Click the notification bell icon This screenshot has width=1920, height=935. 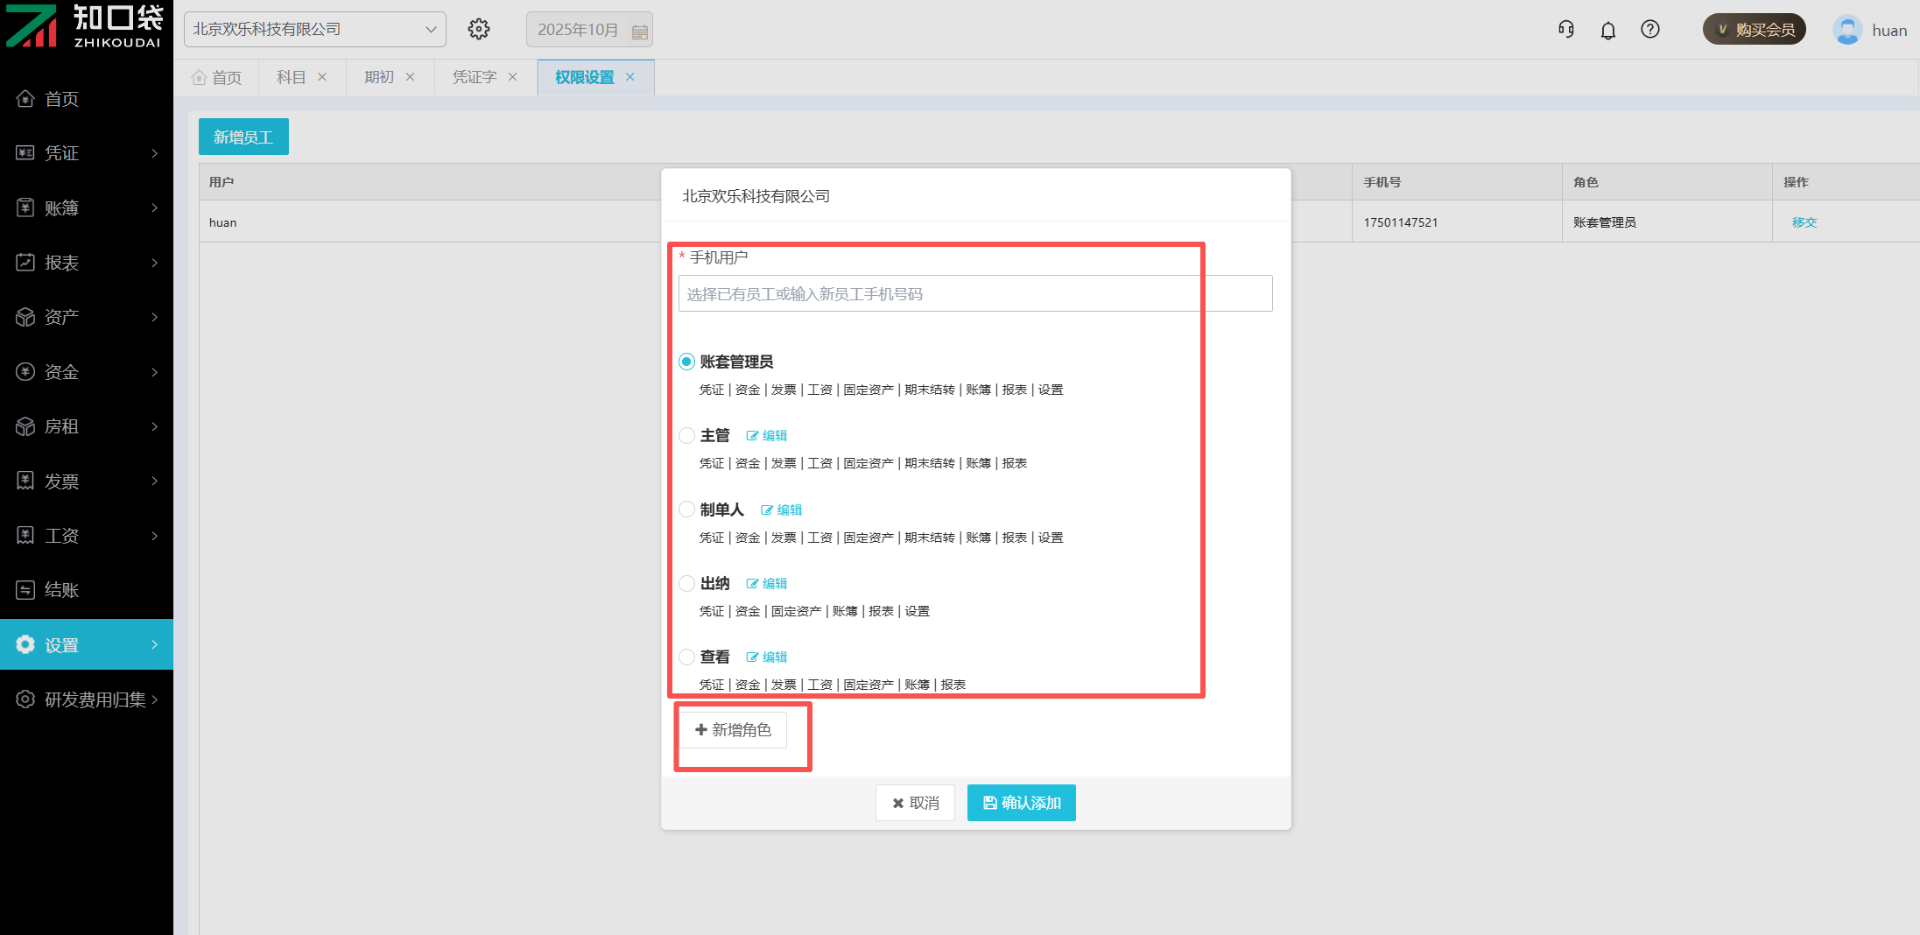pyautogui.click(x=1608, y=30)
